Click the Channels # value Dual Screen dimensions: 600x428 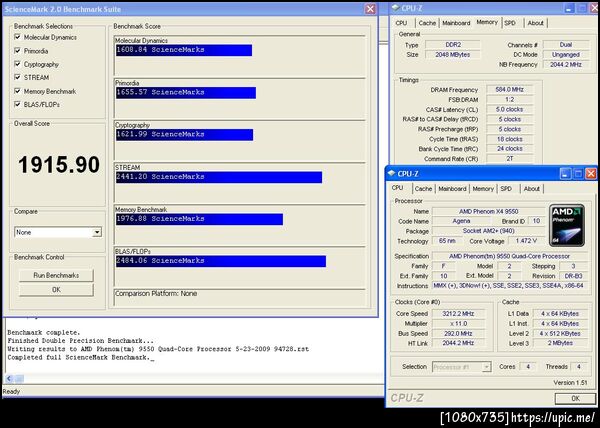(x=566, y=45)
